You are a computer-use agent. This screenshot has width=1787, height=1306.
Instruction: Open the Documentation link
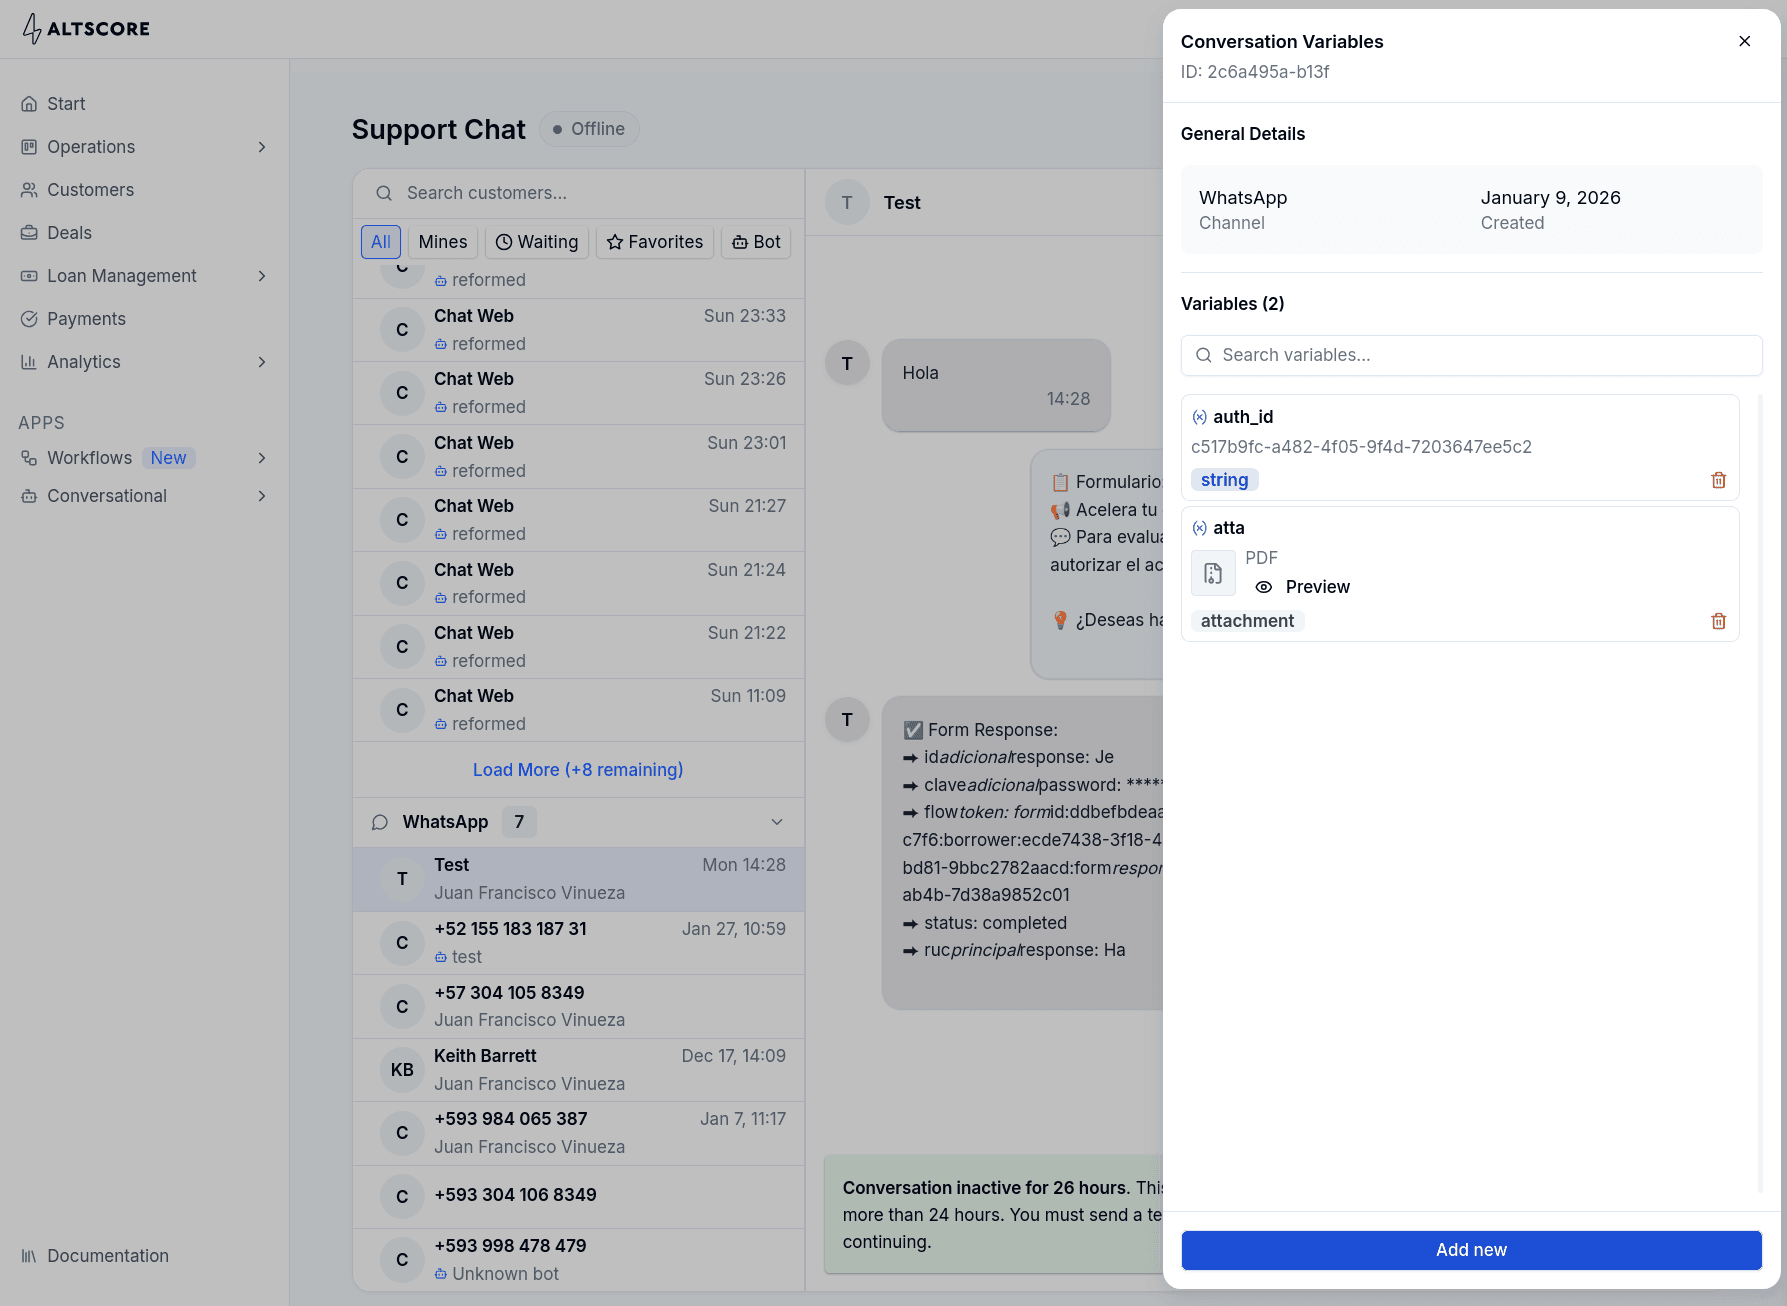pos(107,1256)
